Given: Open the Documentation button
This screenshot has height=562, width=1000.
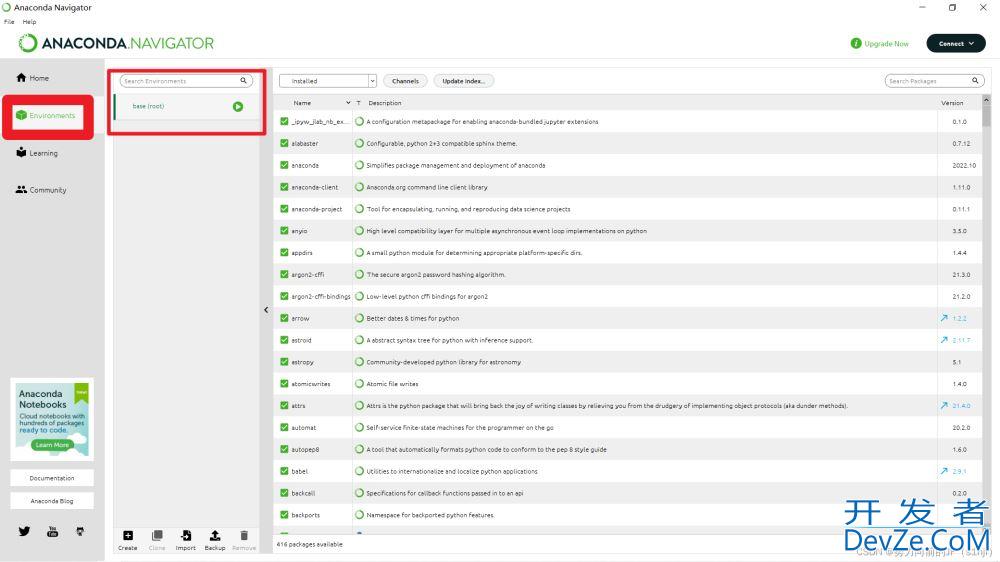Looking at the screenshot, I should click(x=52, y=478).
